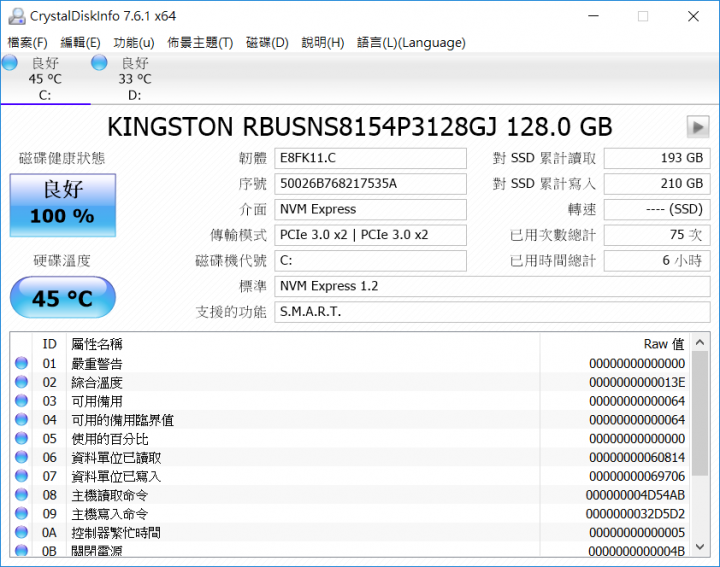The width and height of the screenshot is (720, 567).
Task: Click the drive letter field C:
Action: tap(371, 261)
